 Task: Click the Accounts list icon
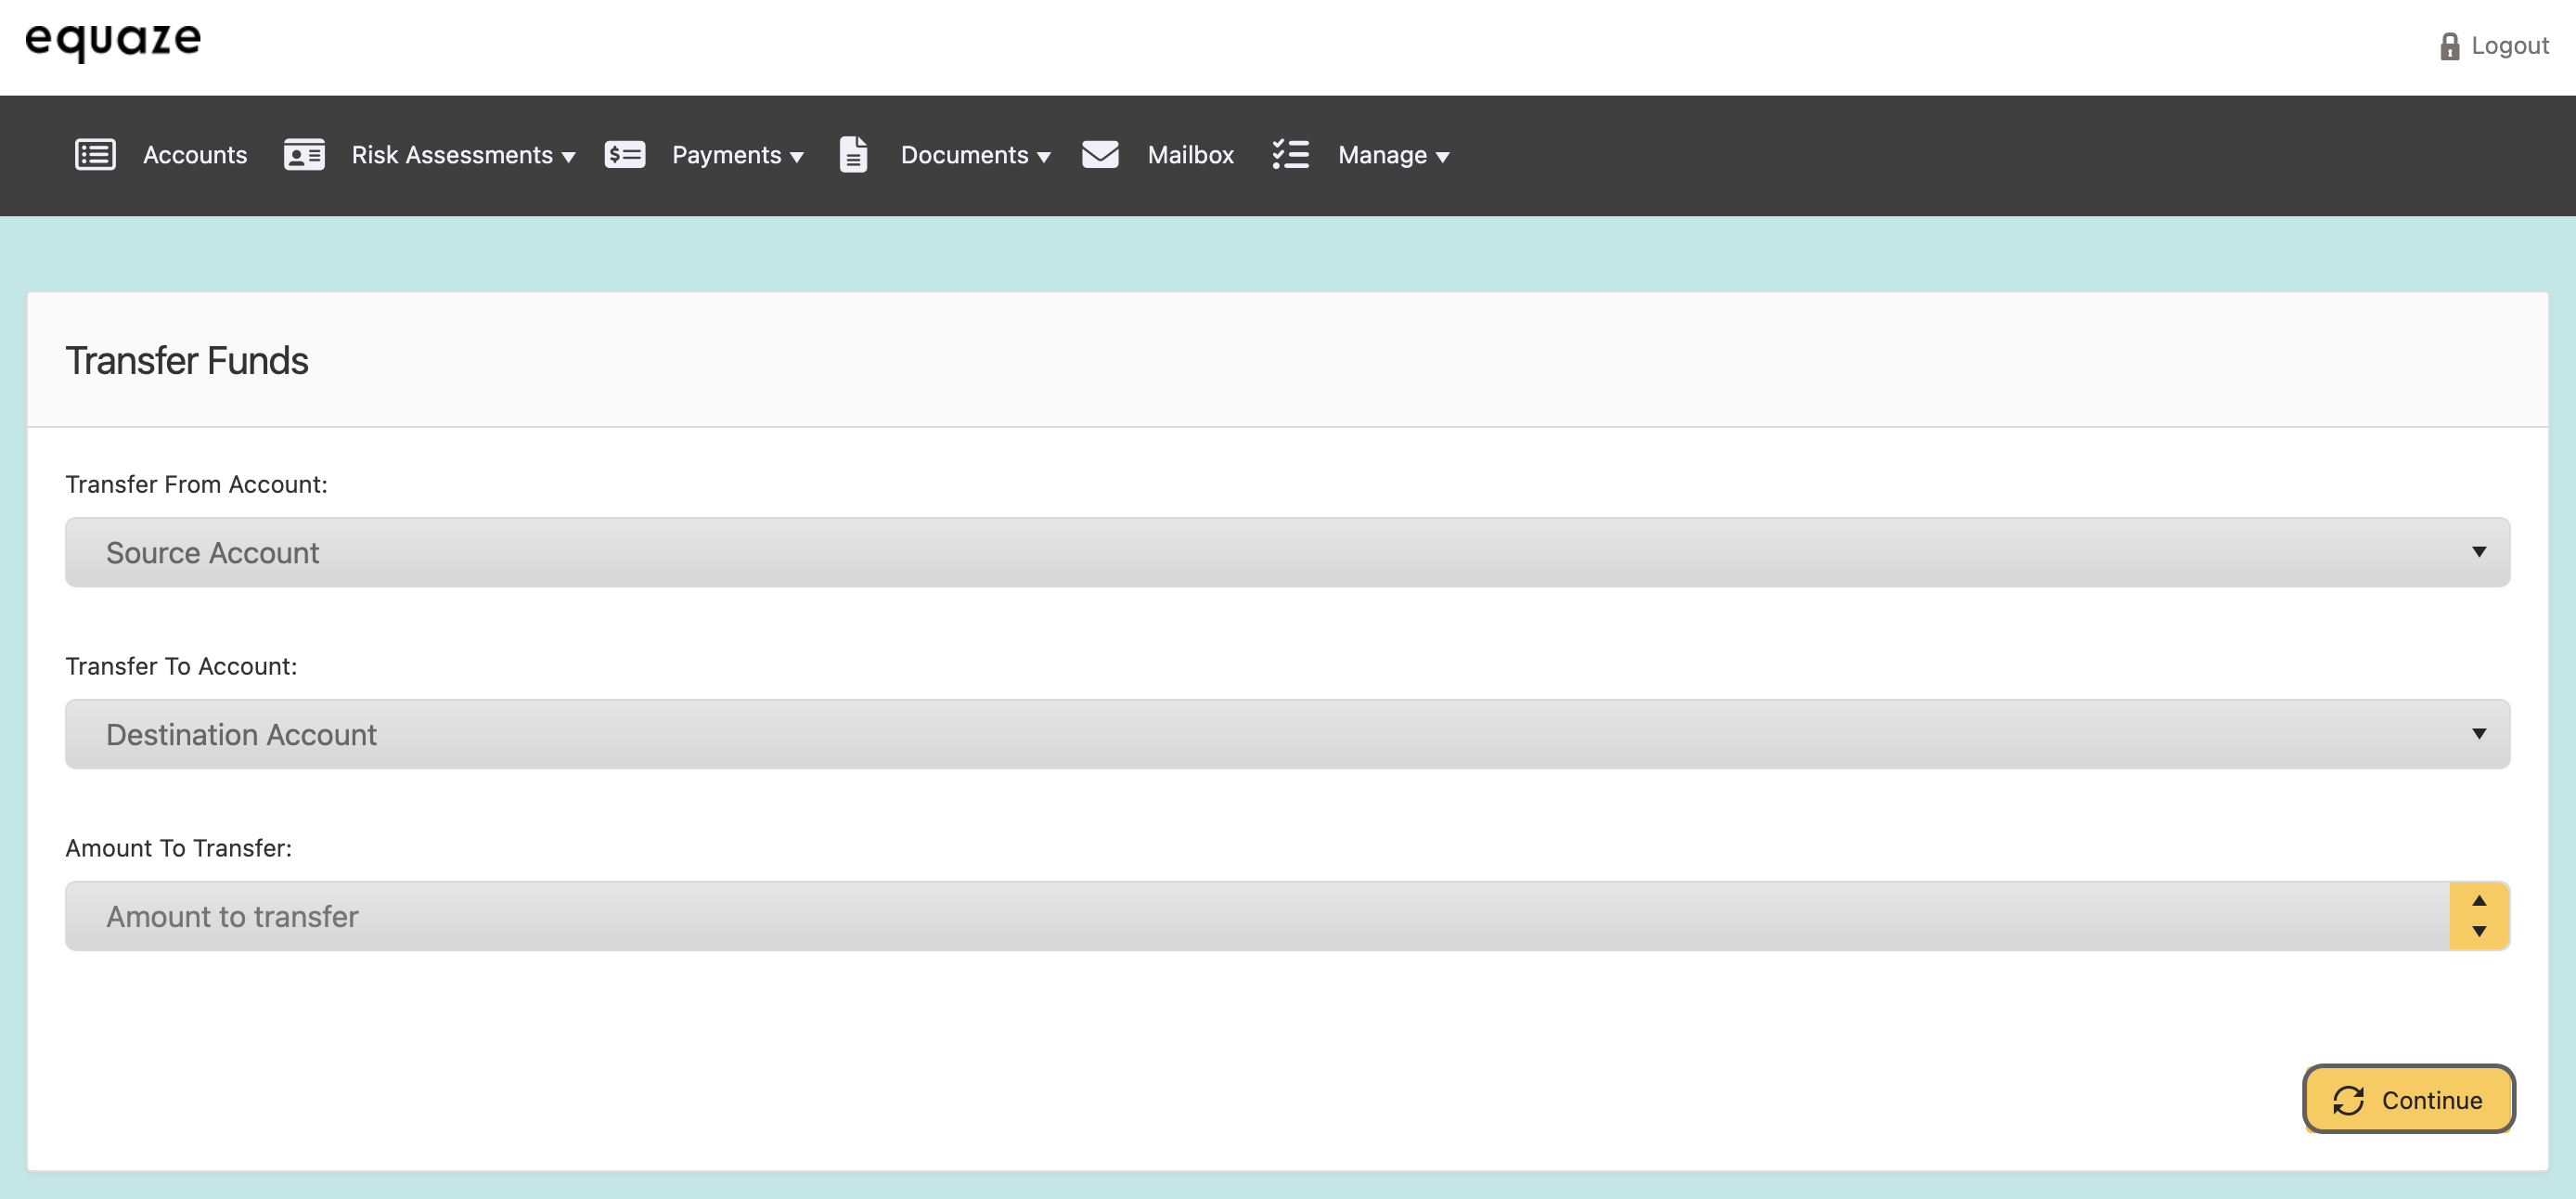[x=95, y=155]
